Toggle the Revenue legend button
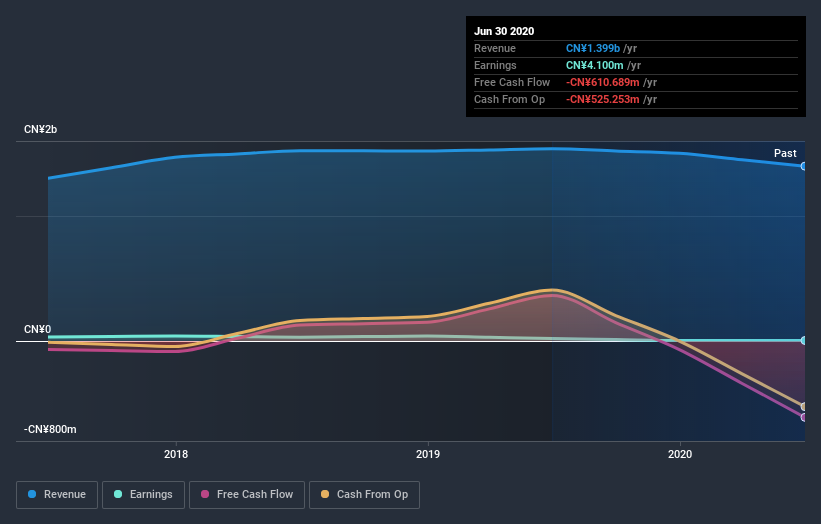The image size is (821, 524). pos(57,495)
